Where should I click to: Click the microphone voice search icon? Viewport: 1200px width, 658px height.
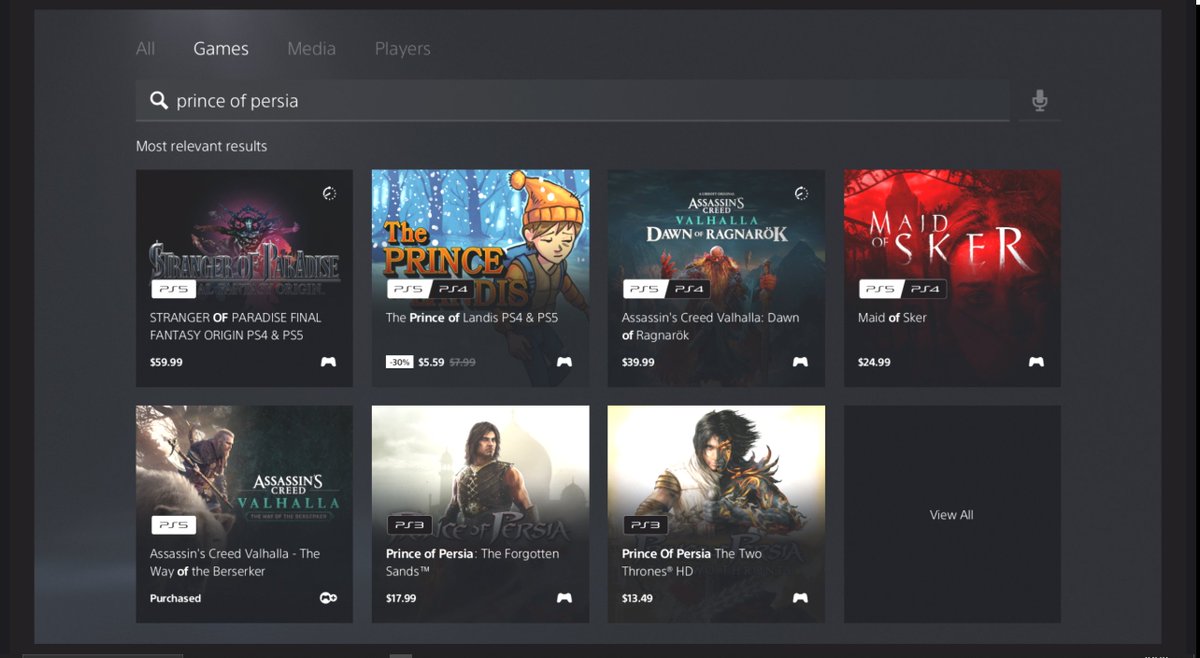coord(1040,100)
